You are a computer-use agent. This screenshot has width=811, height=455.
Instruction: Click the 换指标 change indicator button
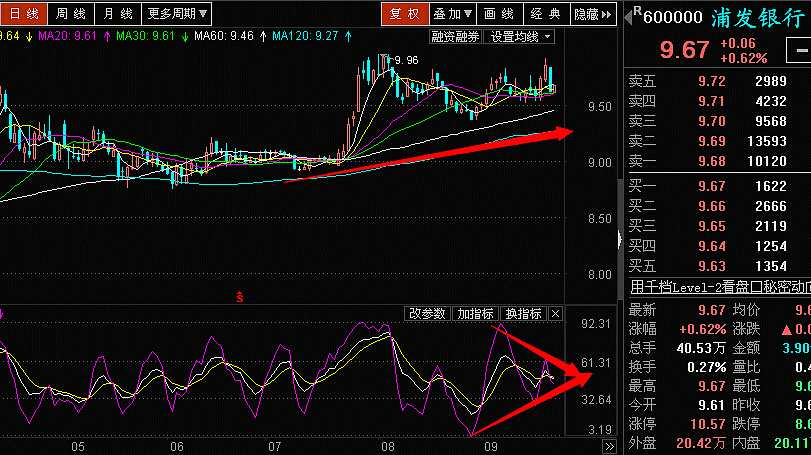tap(523, 314)
